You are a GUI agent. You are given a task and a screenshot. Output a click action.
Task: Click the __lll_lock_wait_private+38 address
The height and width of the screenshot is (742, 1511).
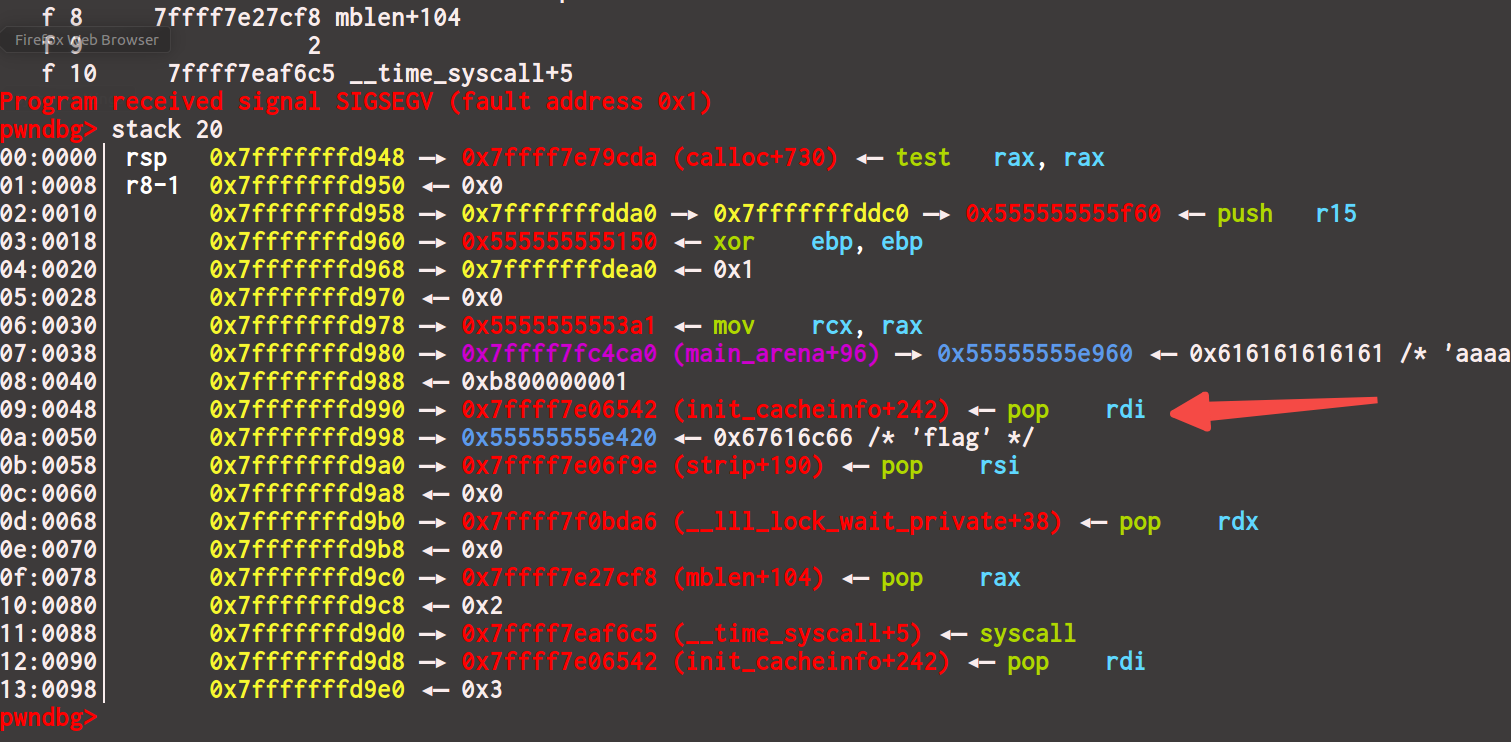click(x=760, y=522)
